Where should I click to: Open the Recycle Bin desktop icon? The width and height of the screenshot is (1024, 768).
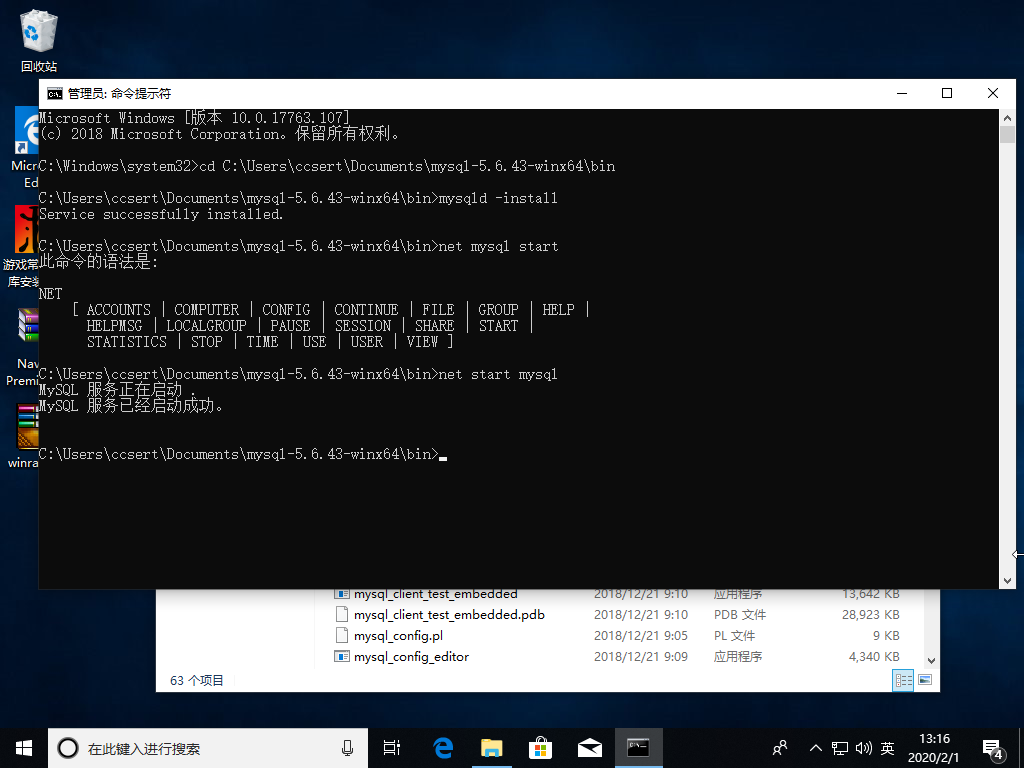tap(39, 40)
